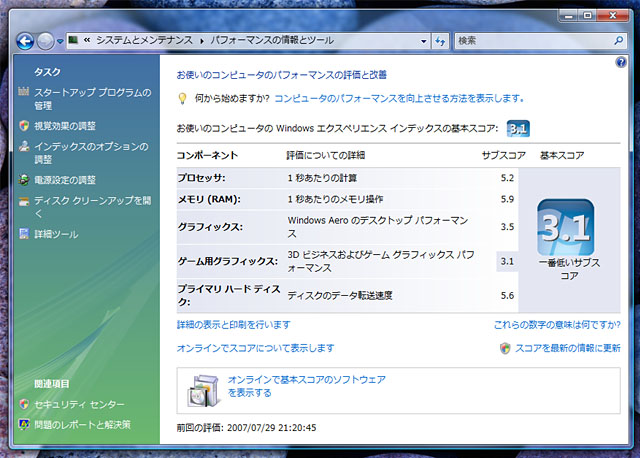This screenshot has width=640, height=458.
Task: Click the プロセッサ subscore 5.2
Action: [507, 178]
